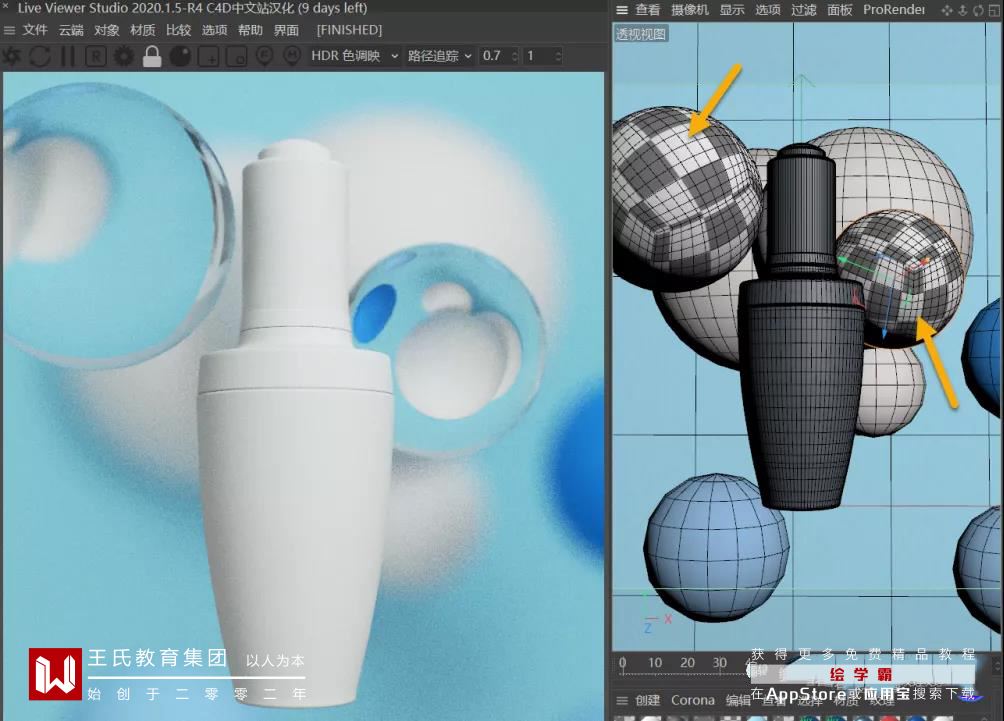Click the 透视视图 viewport label
This screenshot has height=721, width=1004.
click(640, 34)
